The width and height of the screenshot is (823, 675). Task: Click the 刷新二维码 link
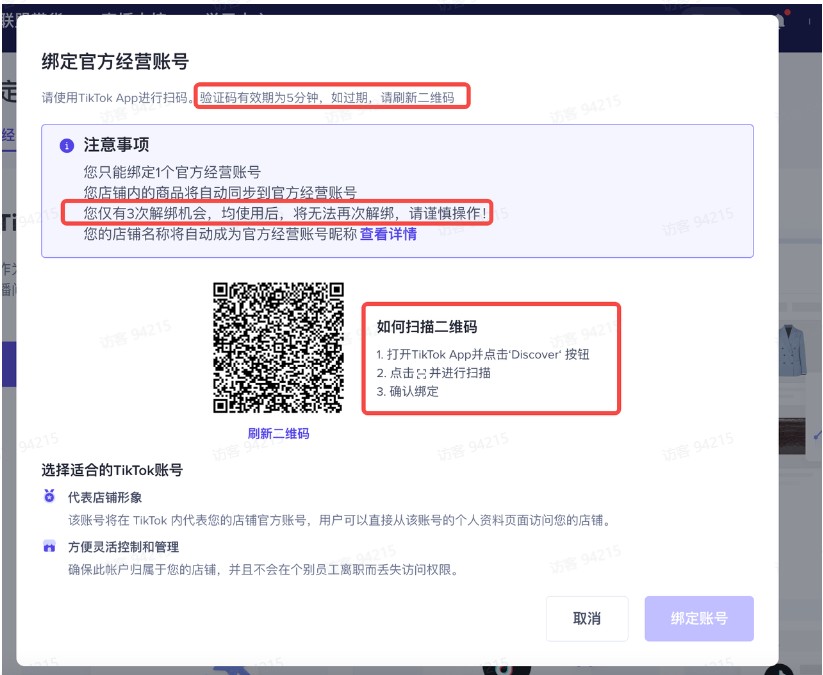278,434
